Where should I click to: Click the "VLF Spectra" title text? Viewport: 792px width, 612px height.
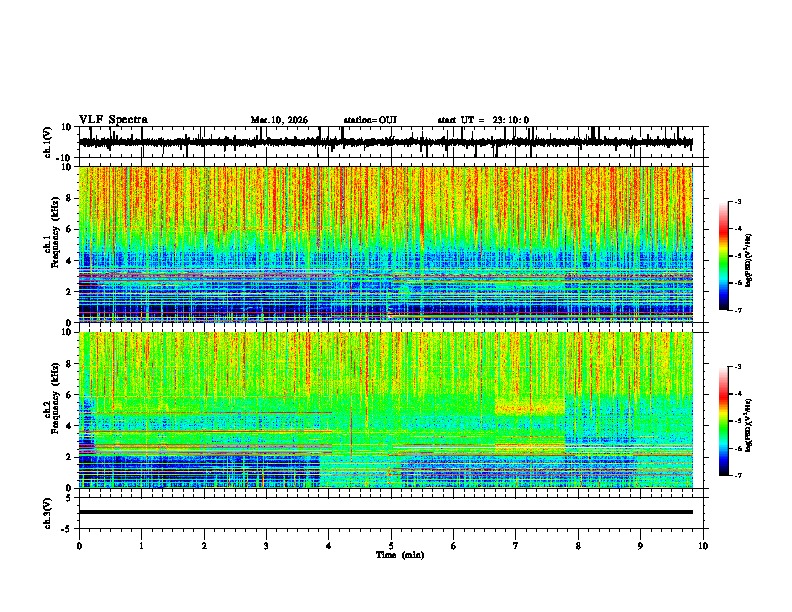(113, 120)
